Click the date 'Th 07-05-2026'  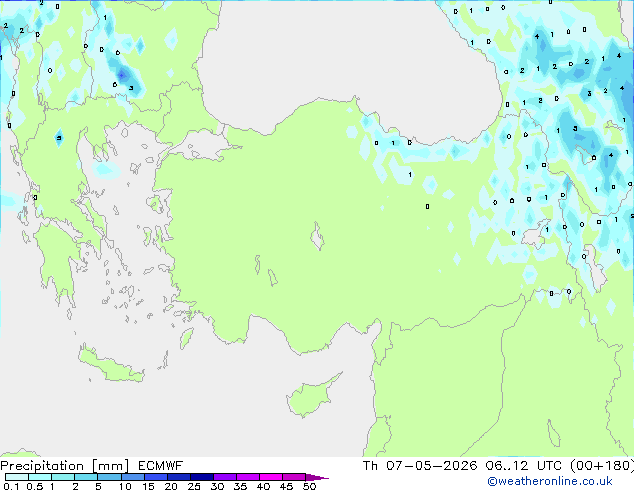pyautogui.click(x=420, y=466)
